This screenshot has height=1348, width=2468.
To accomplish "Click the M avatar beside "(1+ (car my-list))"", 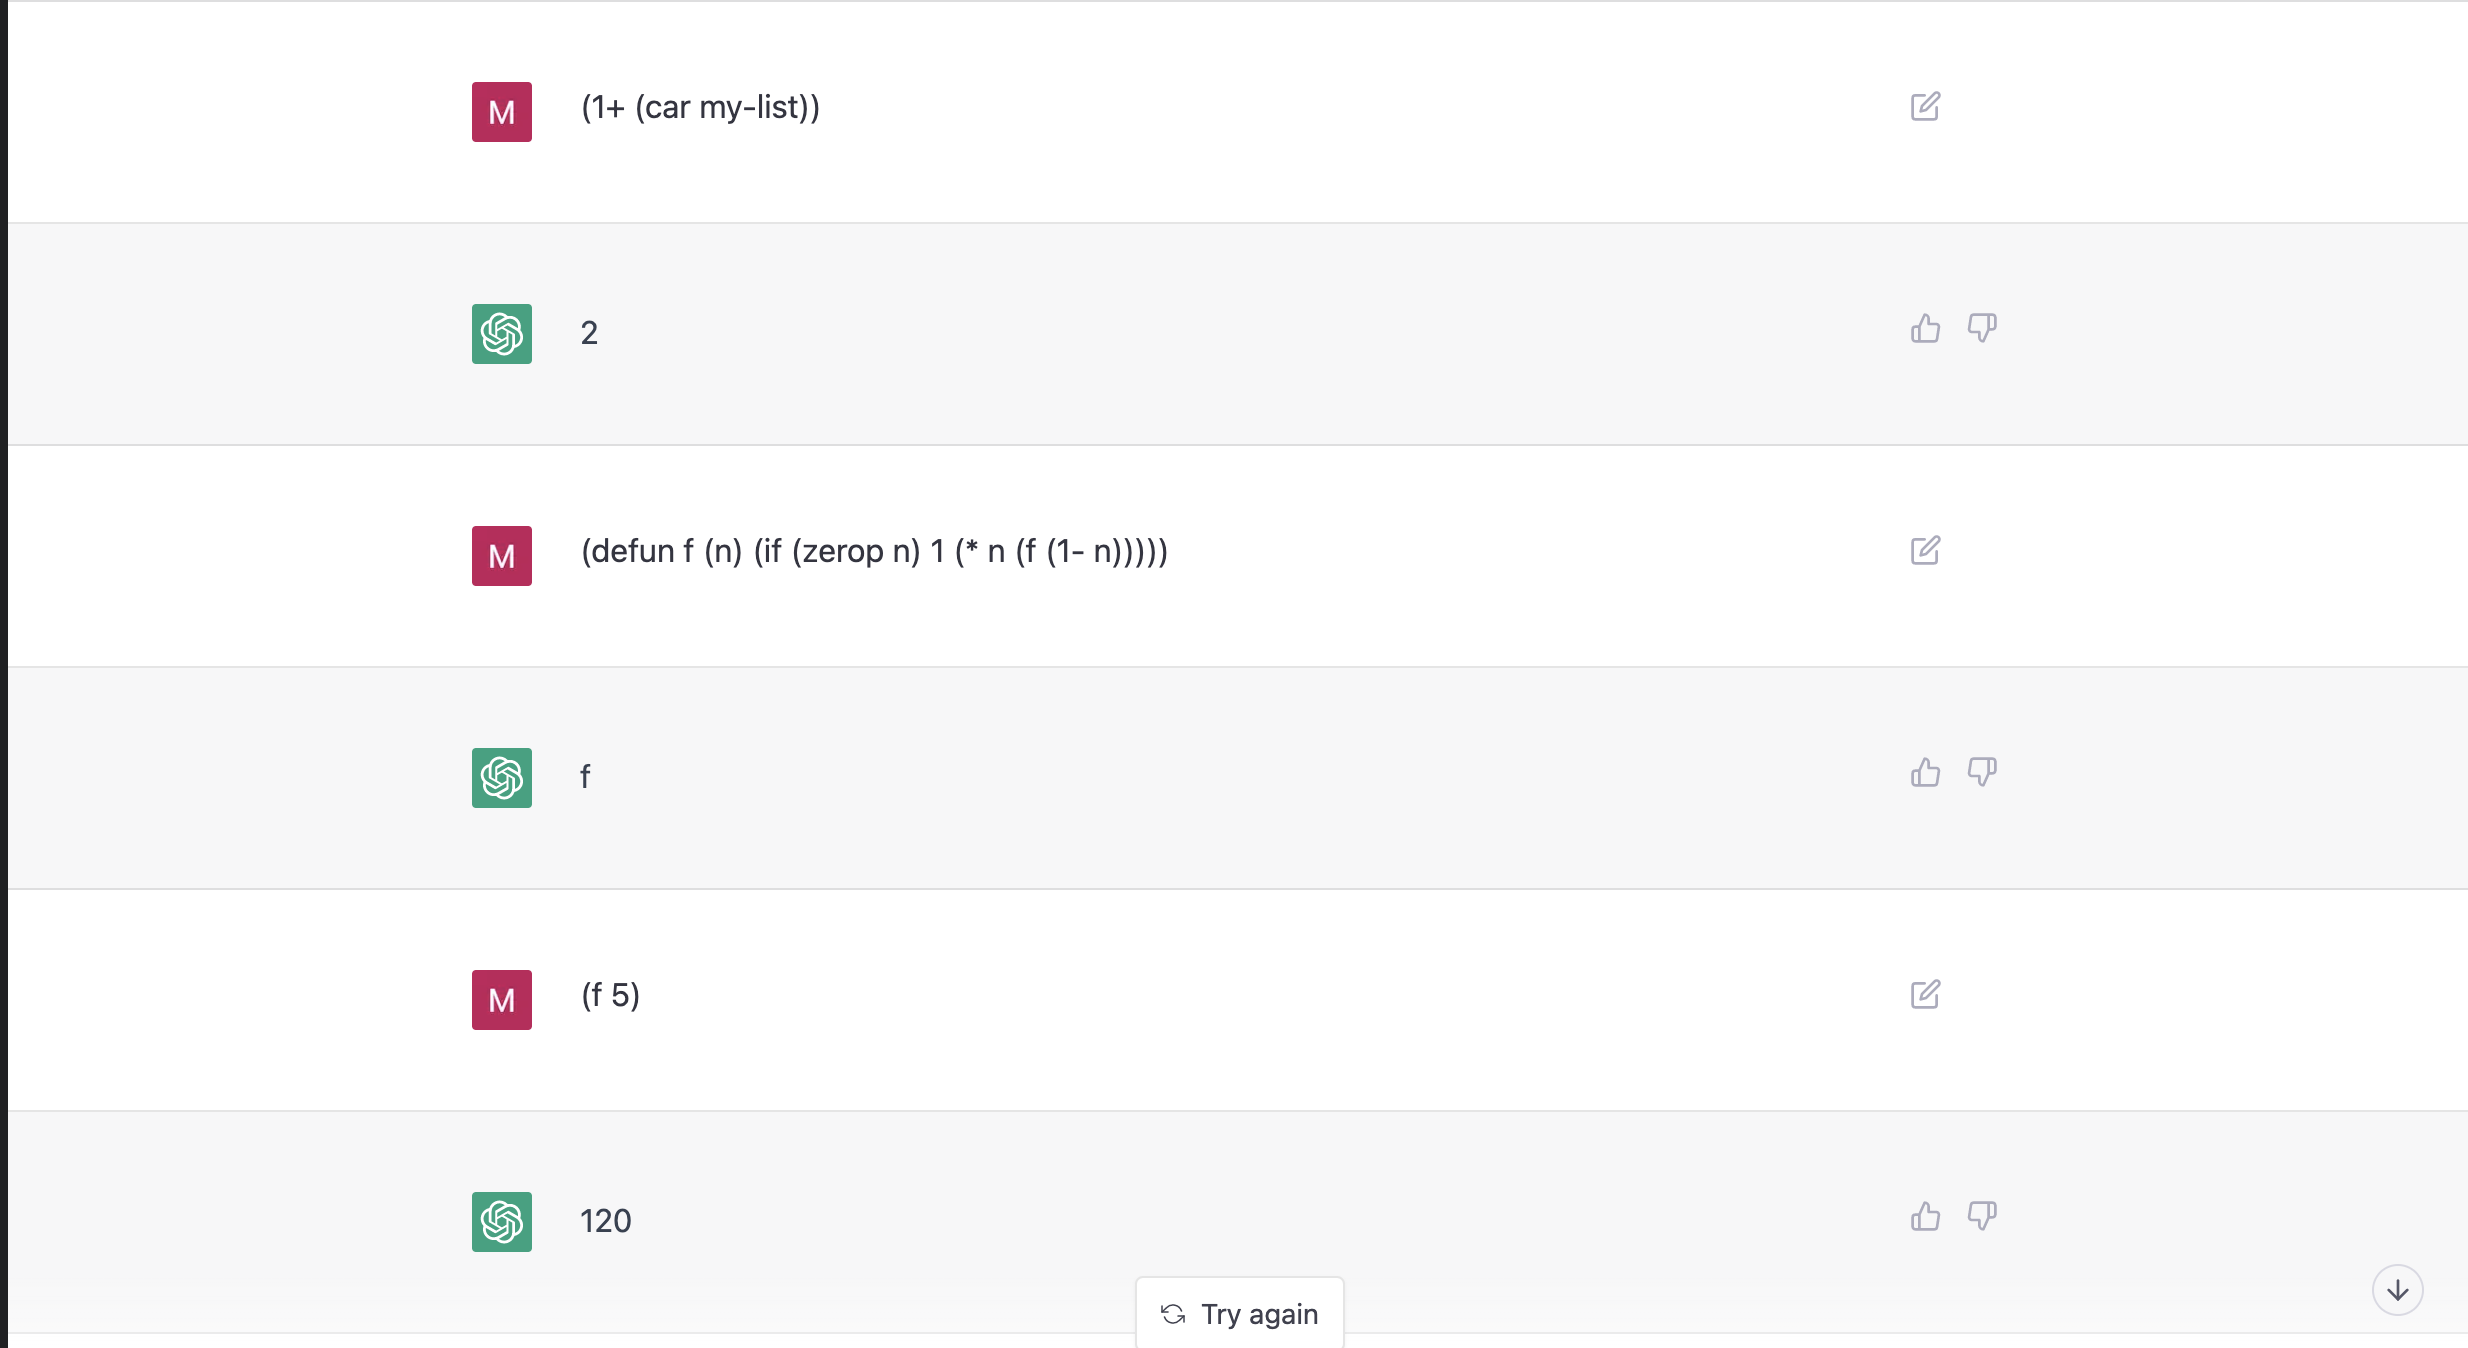I will pos(502,112).
